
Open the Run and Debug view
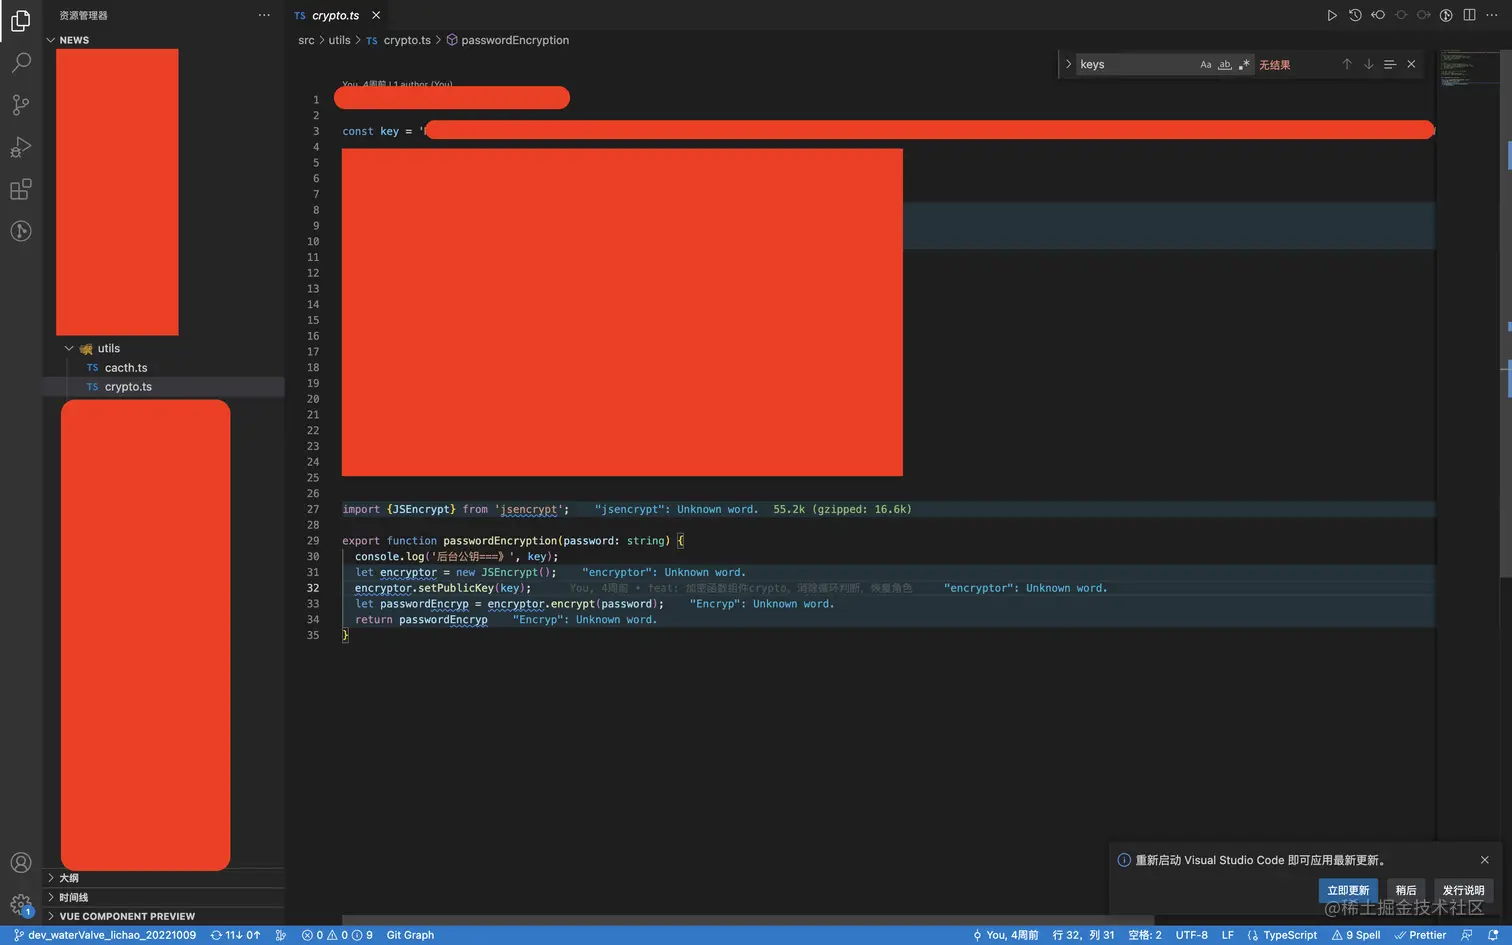pos(21,147)
